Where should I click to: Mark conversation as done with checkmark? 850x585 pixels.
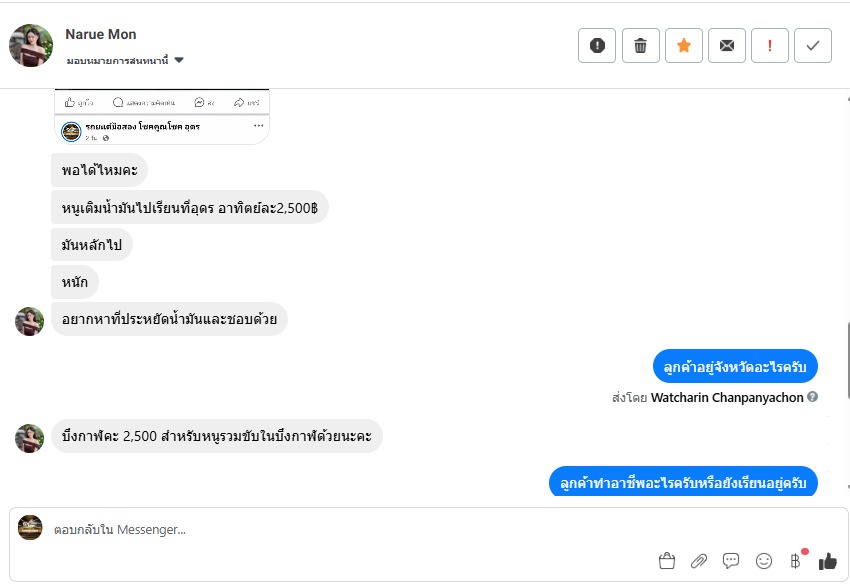pos(813,45)
